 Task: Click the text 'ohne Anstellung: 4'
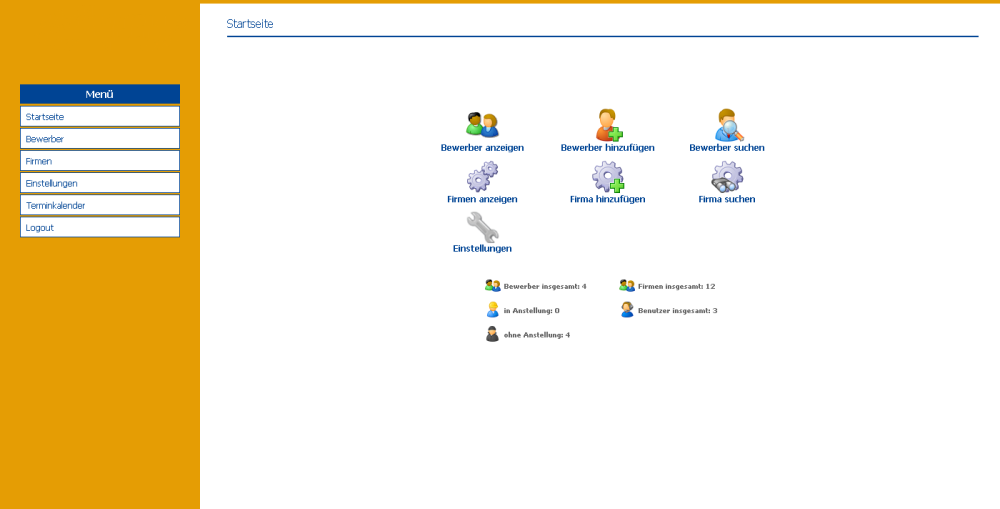(x=536, y=335)
